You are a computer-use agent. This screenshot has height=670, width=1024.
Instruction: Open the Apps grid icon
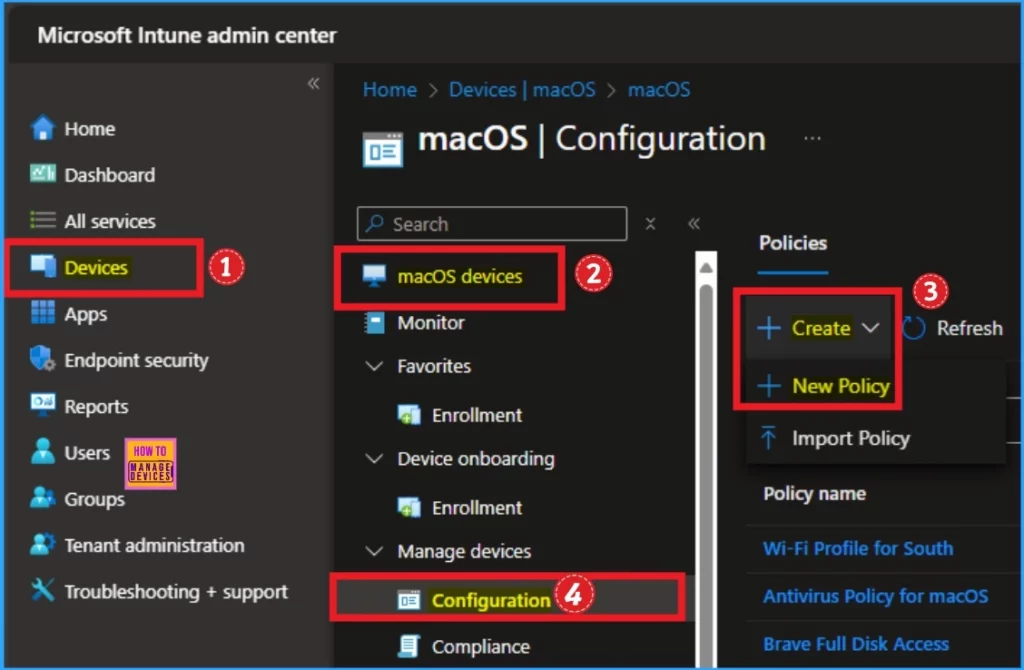tap(43, 312)
